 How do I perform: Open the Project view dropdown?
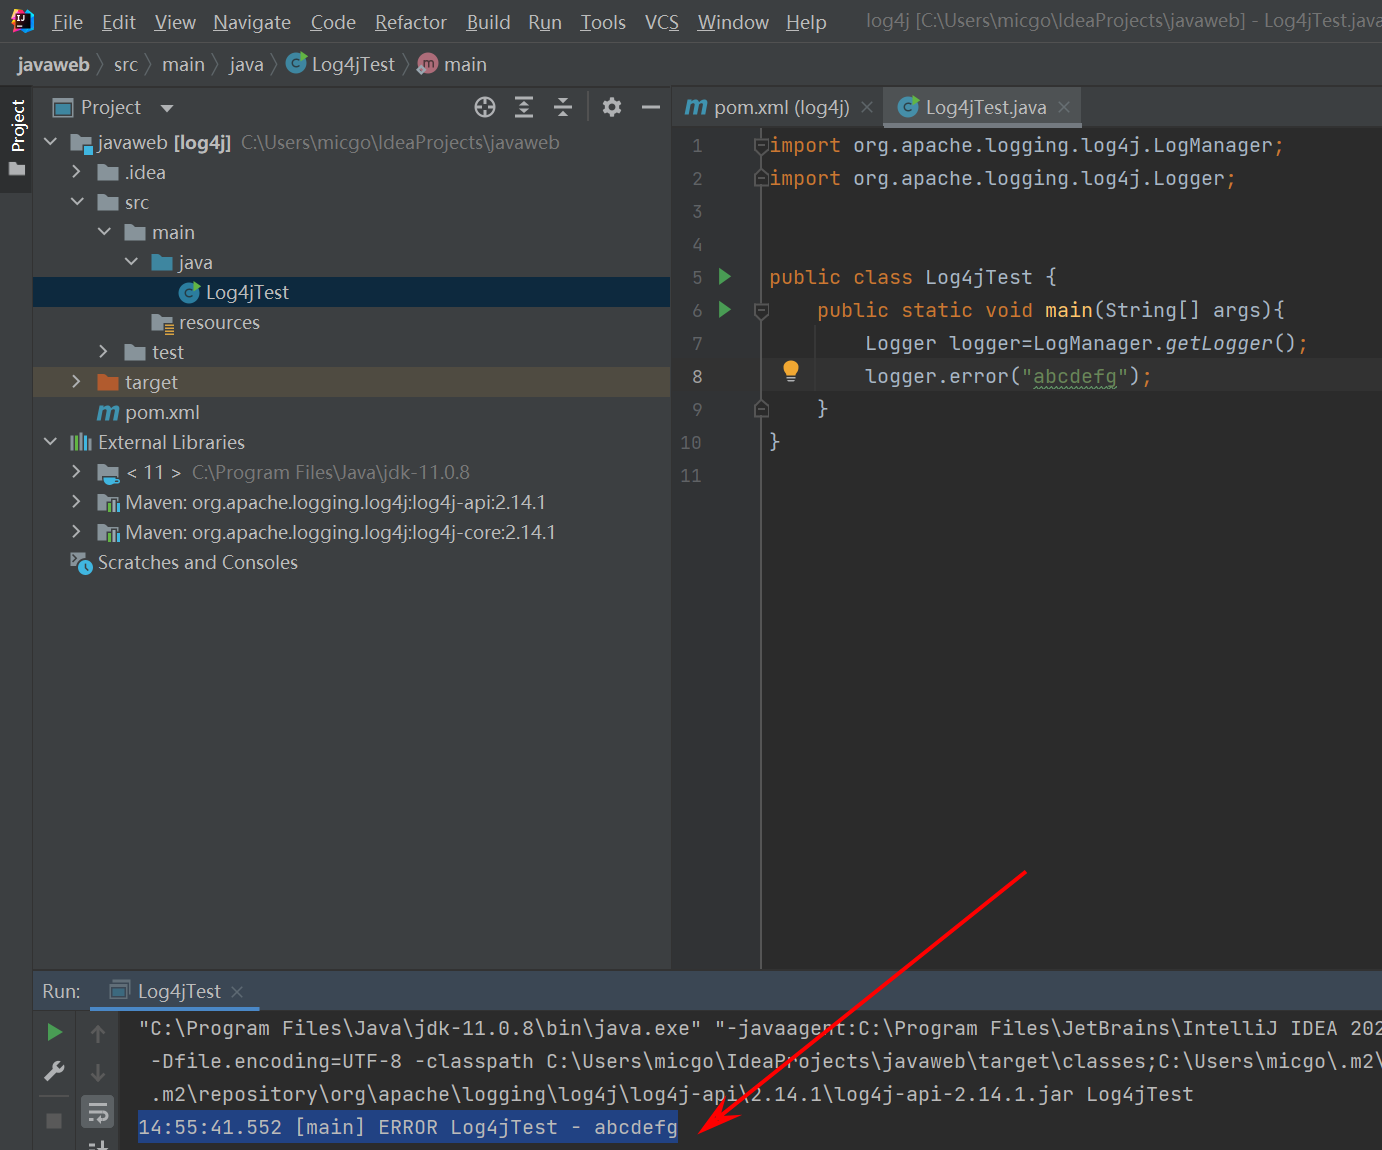click(x=167, y=108)
